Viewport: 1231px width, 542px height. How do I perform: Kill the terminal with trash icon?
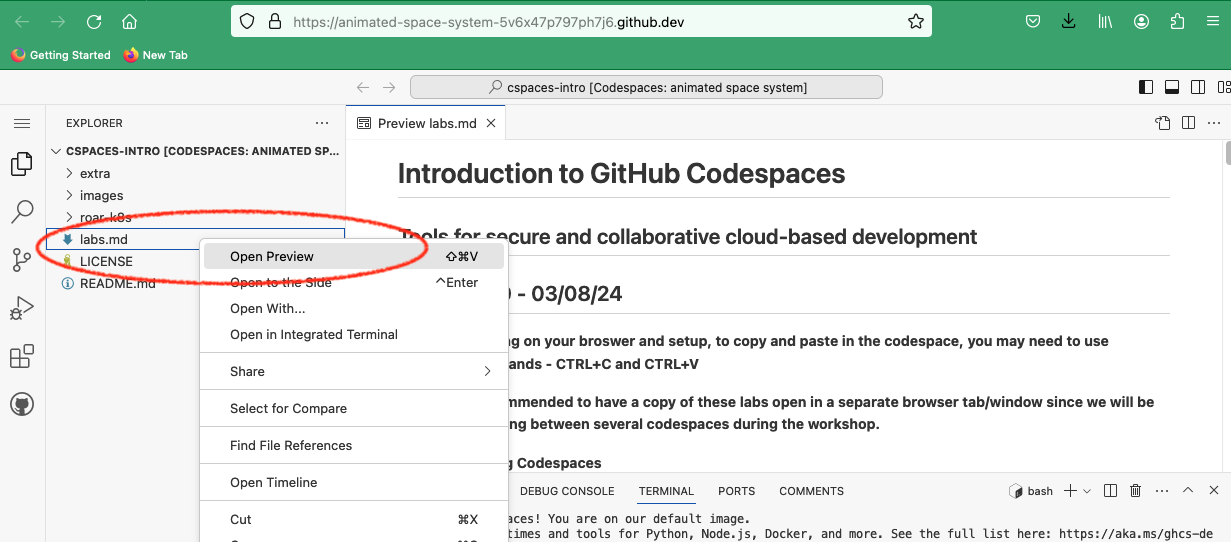[x=1136, y=491]
